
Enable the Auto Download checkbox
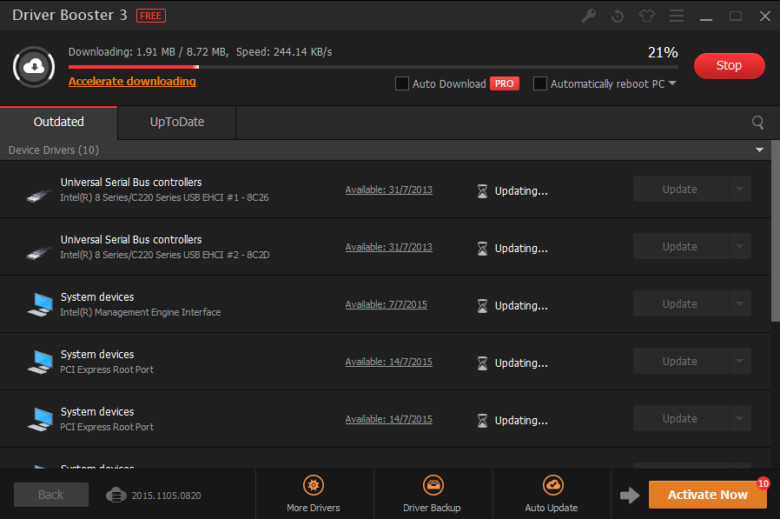point(402,84)
